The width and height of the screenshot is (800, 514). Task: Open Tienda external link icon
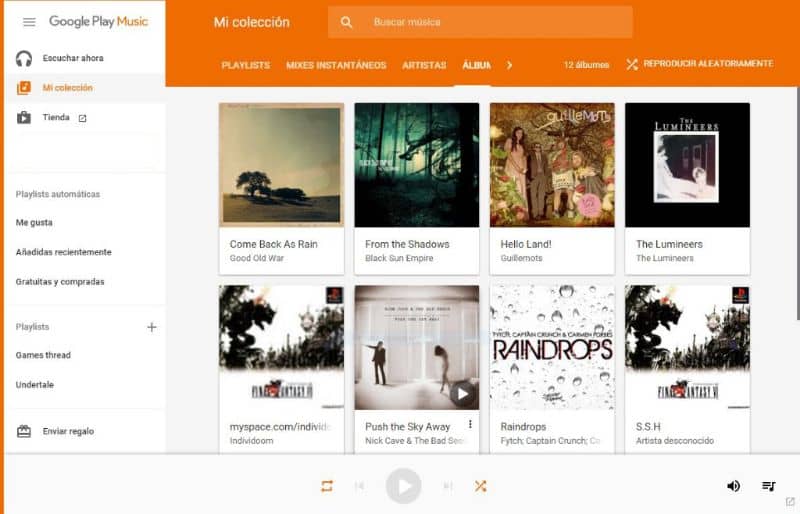click(x=82, y=118)
